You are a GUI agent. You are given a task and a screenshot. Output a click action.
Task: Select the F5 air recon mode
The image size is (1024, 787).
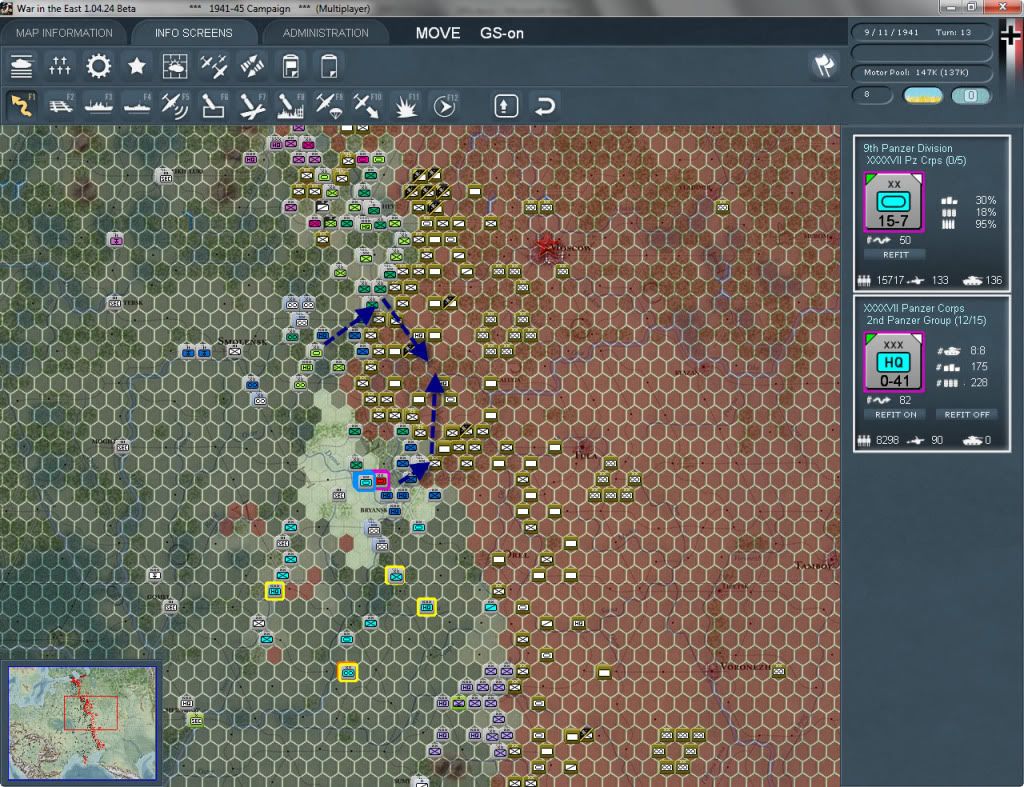pyautogui.click(x=175, y=105)
